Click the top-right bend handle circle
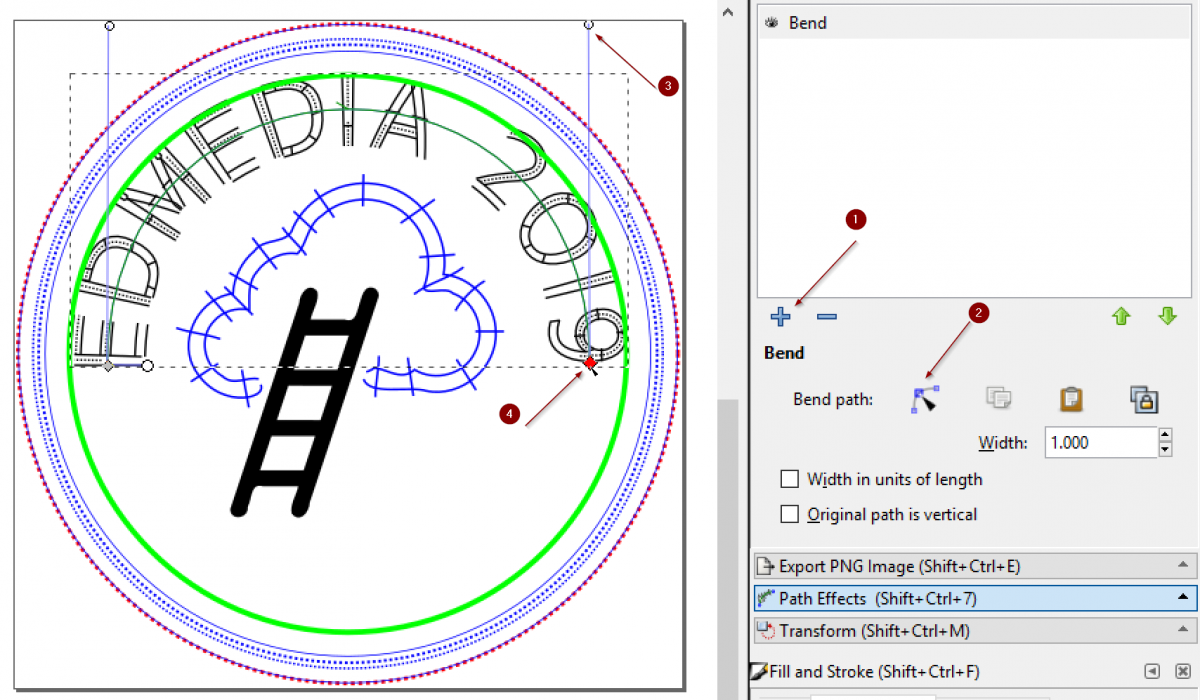1200x700 pixels. 588,24
